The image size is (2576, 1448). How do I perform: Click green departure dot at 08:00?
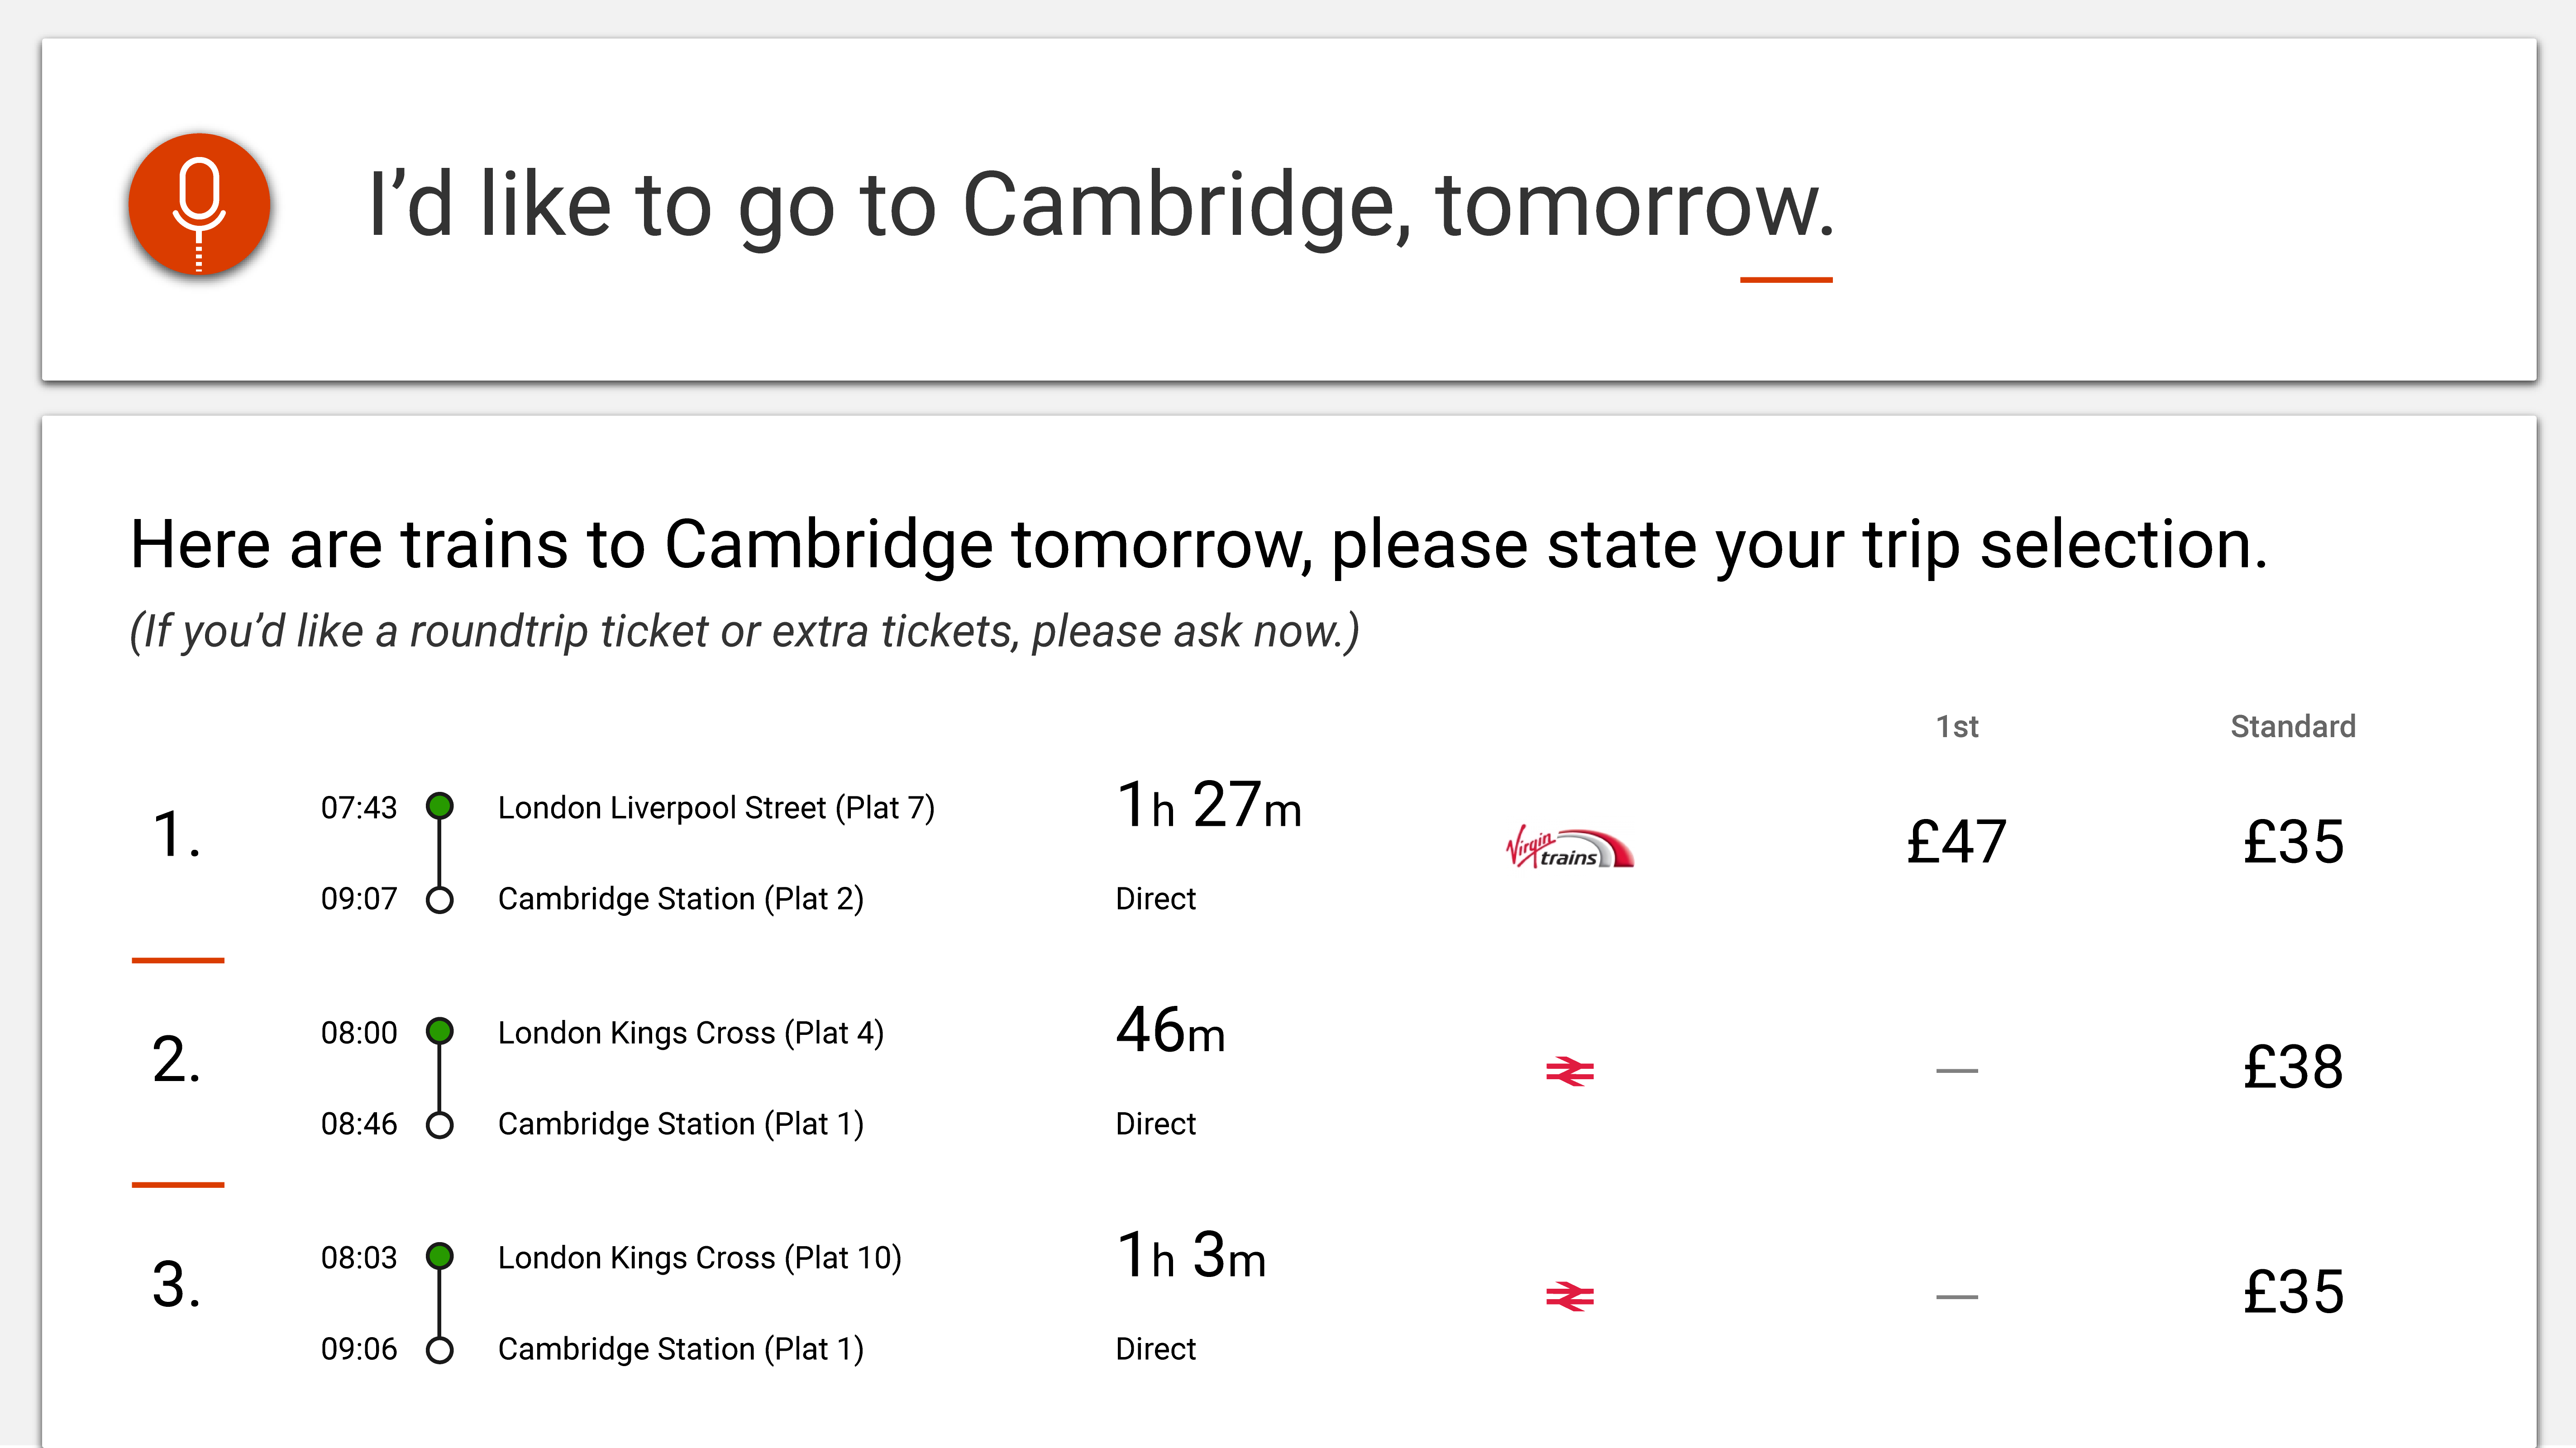(440, 1031)
